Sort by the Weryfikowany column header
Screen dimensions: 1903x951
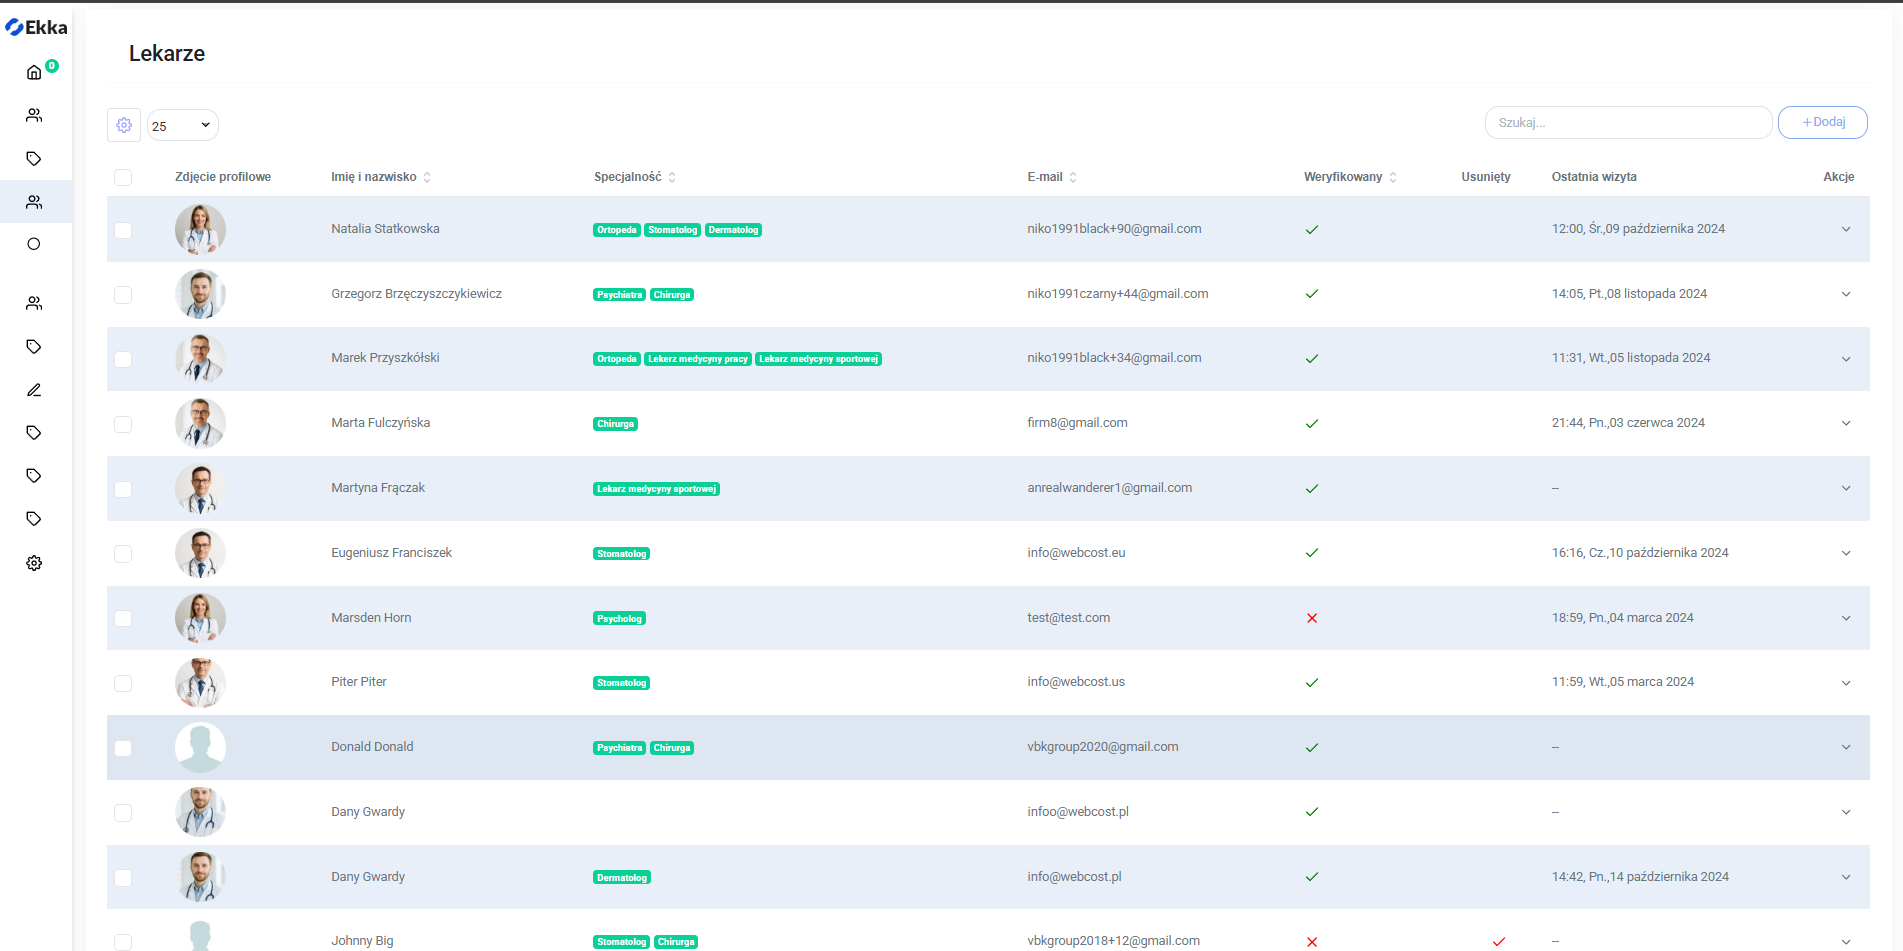tap(1342, 177)
